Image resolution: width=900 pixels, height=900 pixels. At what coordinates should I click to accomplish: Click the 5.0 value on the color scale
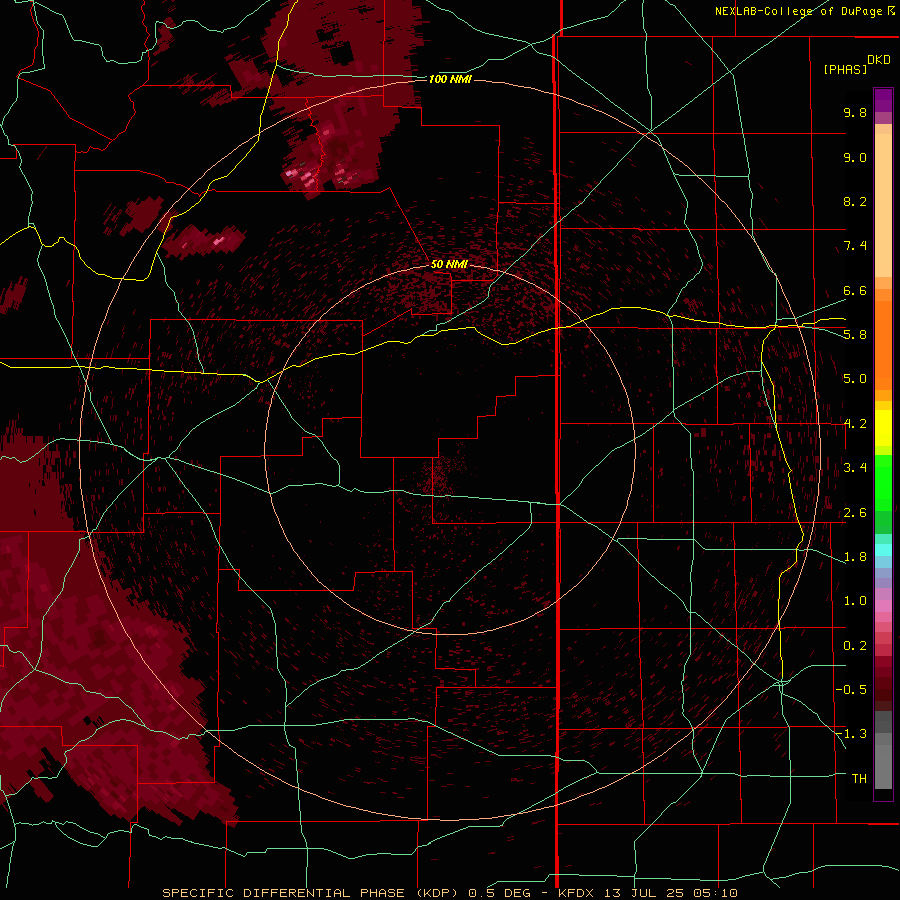855,379
